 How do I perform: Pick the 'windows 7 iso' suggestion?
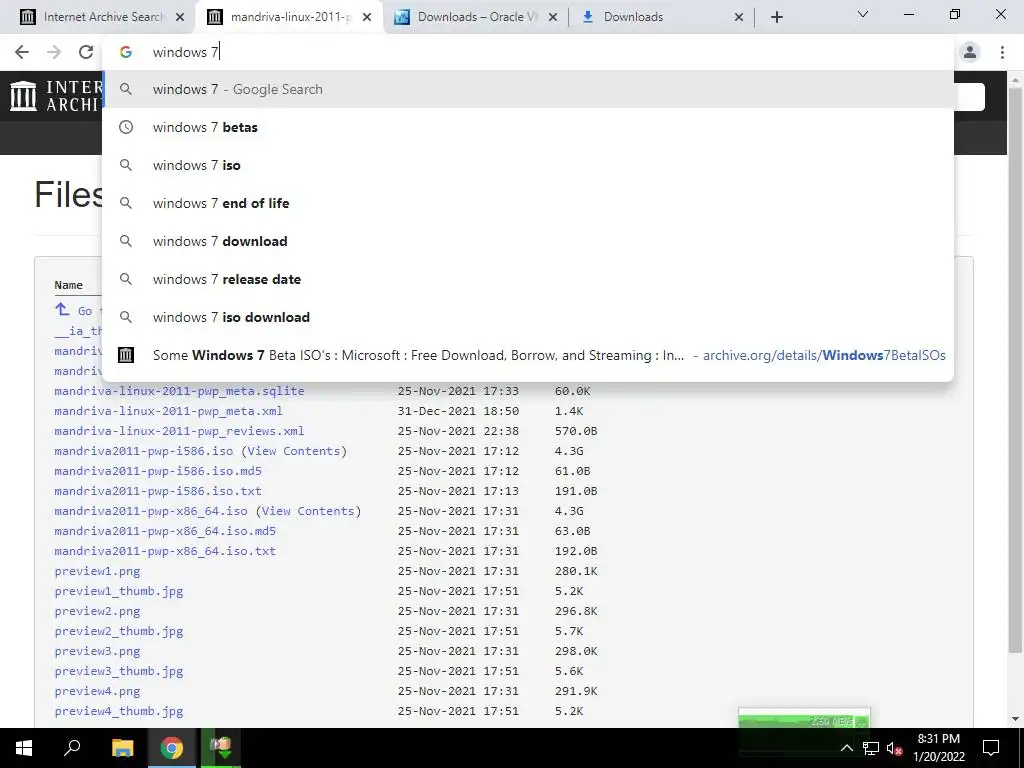(528, 165)
